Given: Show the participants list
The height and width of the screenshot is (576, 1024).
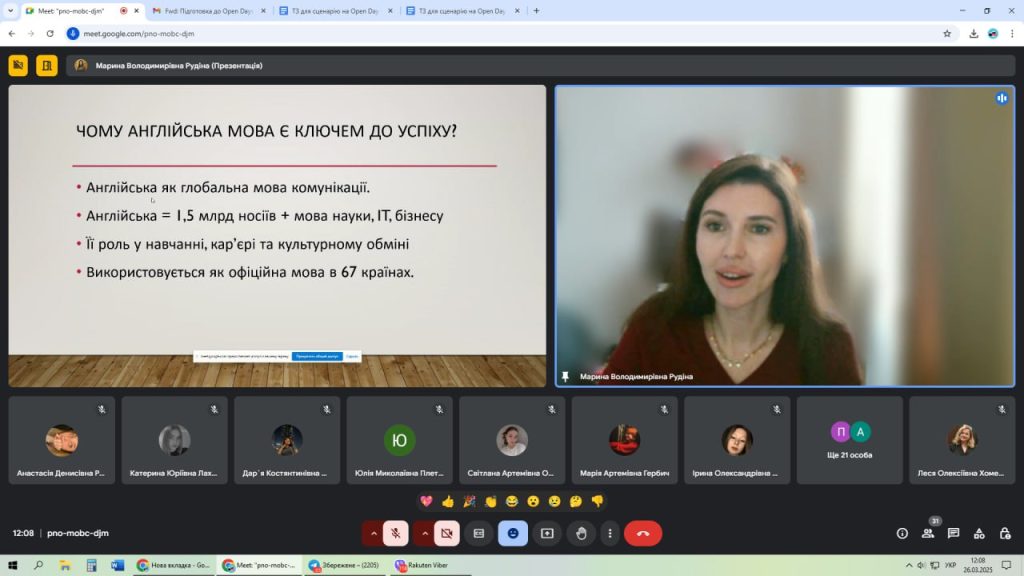Looking at the screenshot, I should [x=928, y=534].
